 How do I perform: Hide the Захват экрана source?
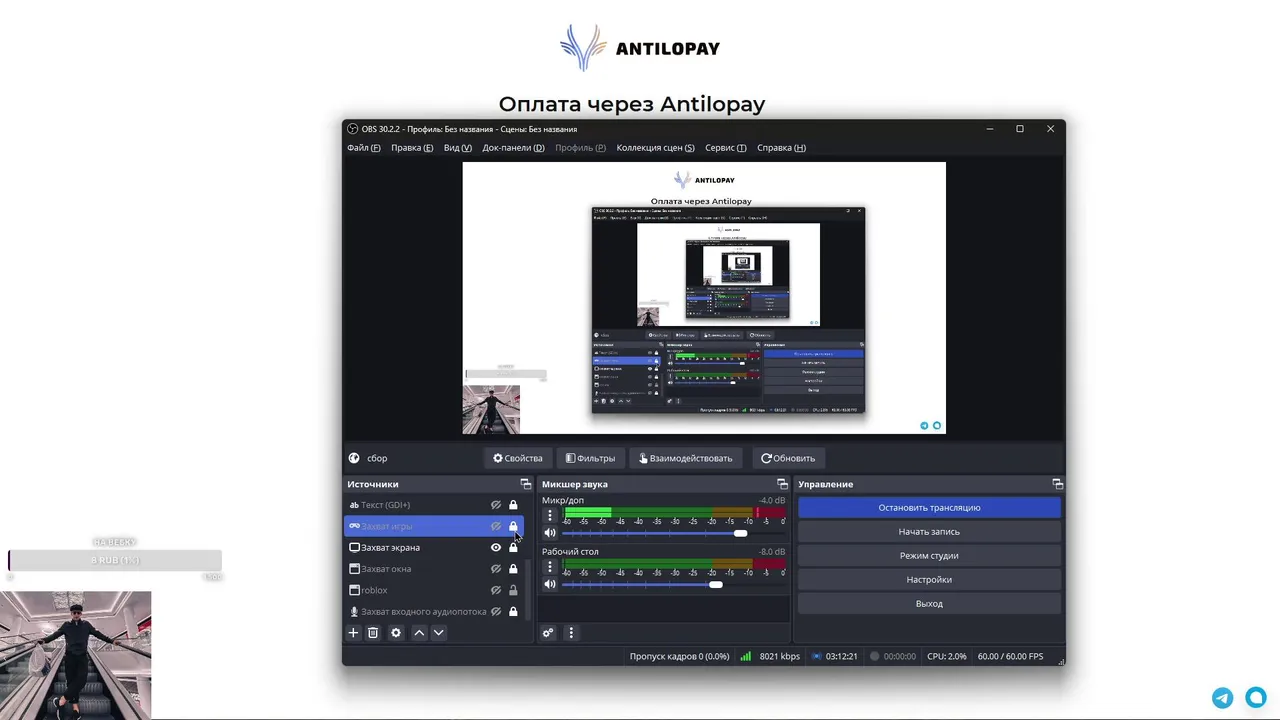(x=496, y=548)
